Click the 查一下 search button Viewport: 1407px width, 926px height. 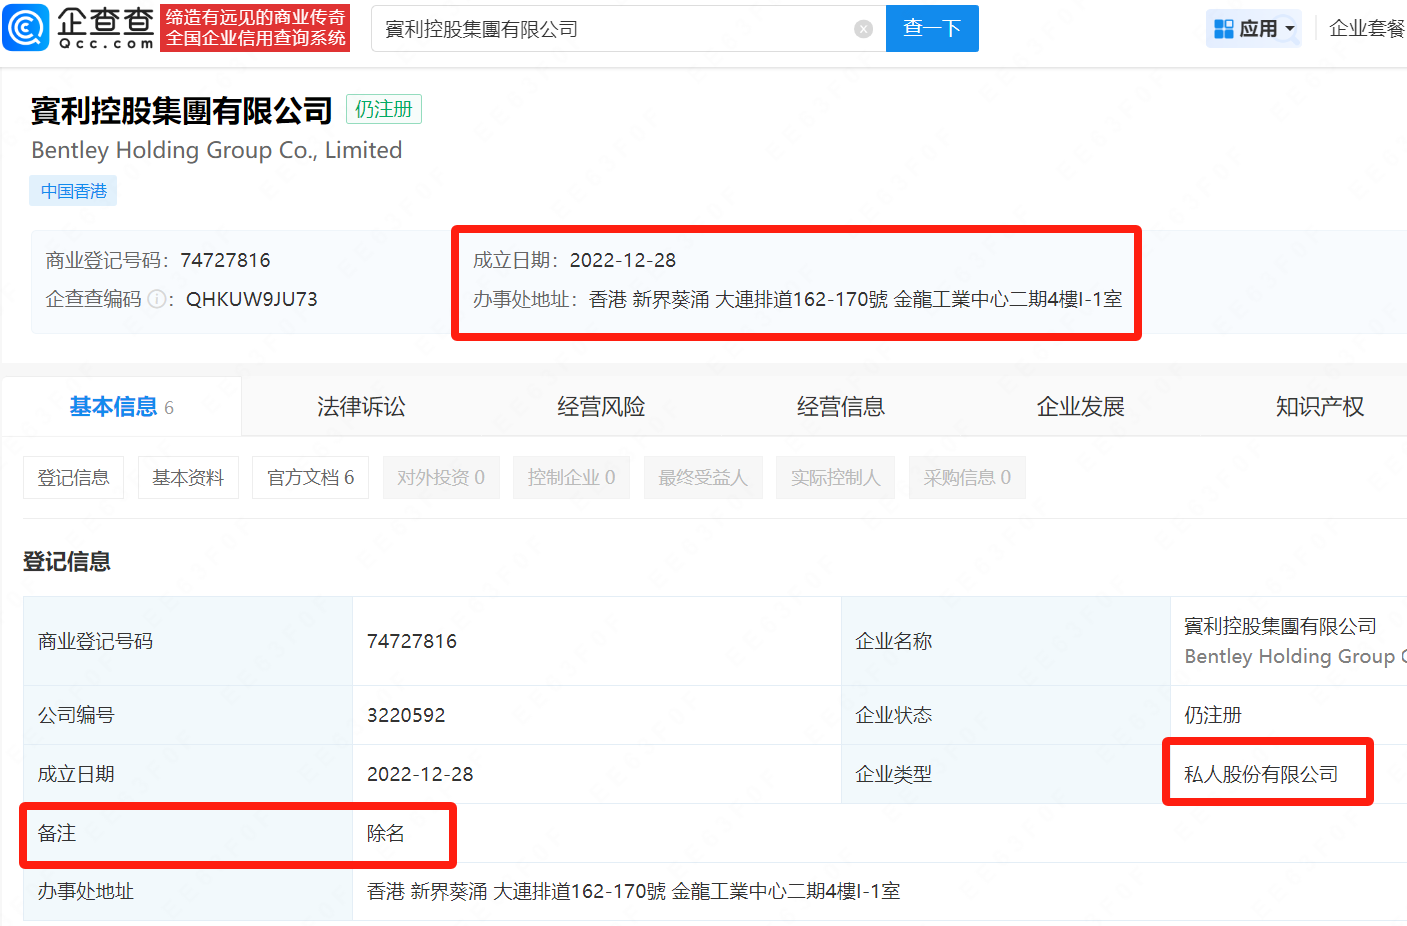[931, 28]
